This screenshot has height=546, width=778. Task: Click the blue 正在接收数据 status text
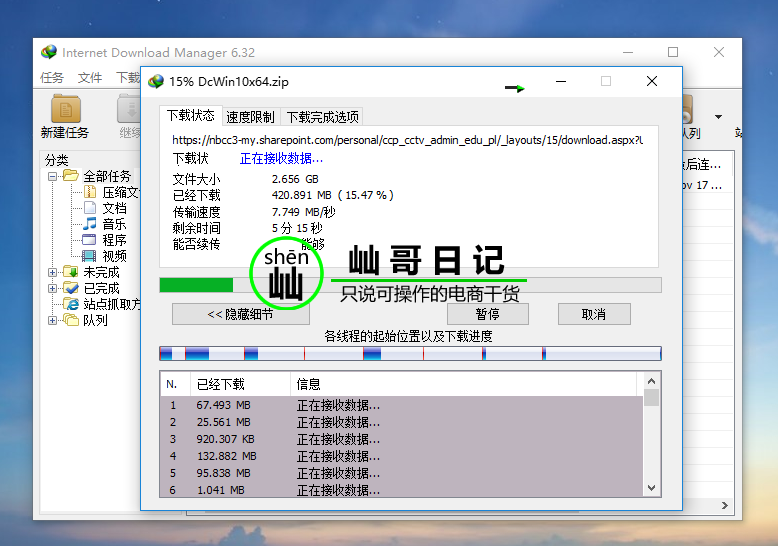281,158
